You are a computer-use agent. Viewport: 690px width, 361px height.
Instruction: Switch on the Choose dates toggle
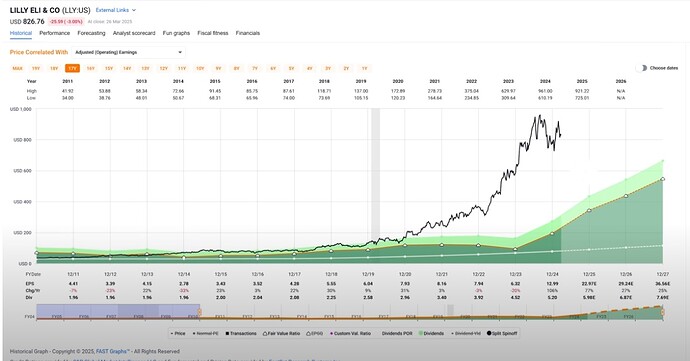pyautogui.click(x=642, y=68)
